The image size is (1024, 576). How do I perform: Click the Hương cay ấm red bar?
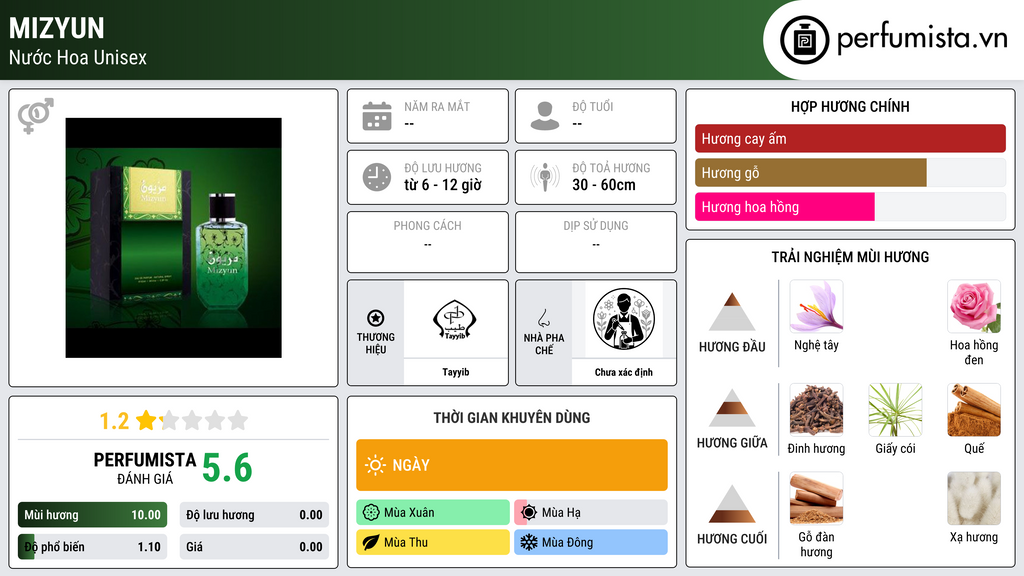point(850,138)
